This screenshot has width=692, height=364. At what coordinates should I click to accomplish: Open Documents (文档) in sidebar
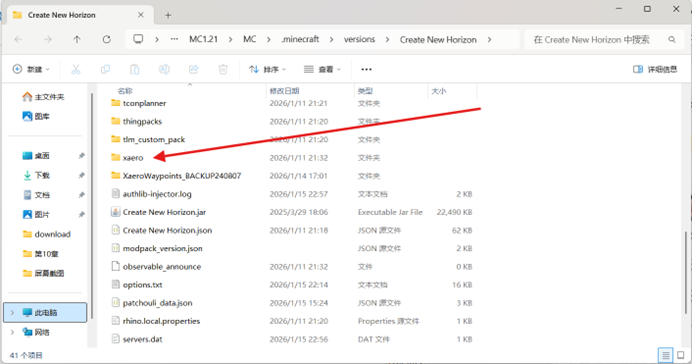[x=36, y=195]
